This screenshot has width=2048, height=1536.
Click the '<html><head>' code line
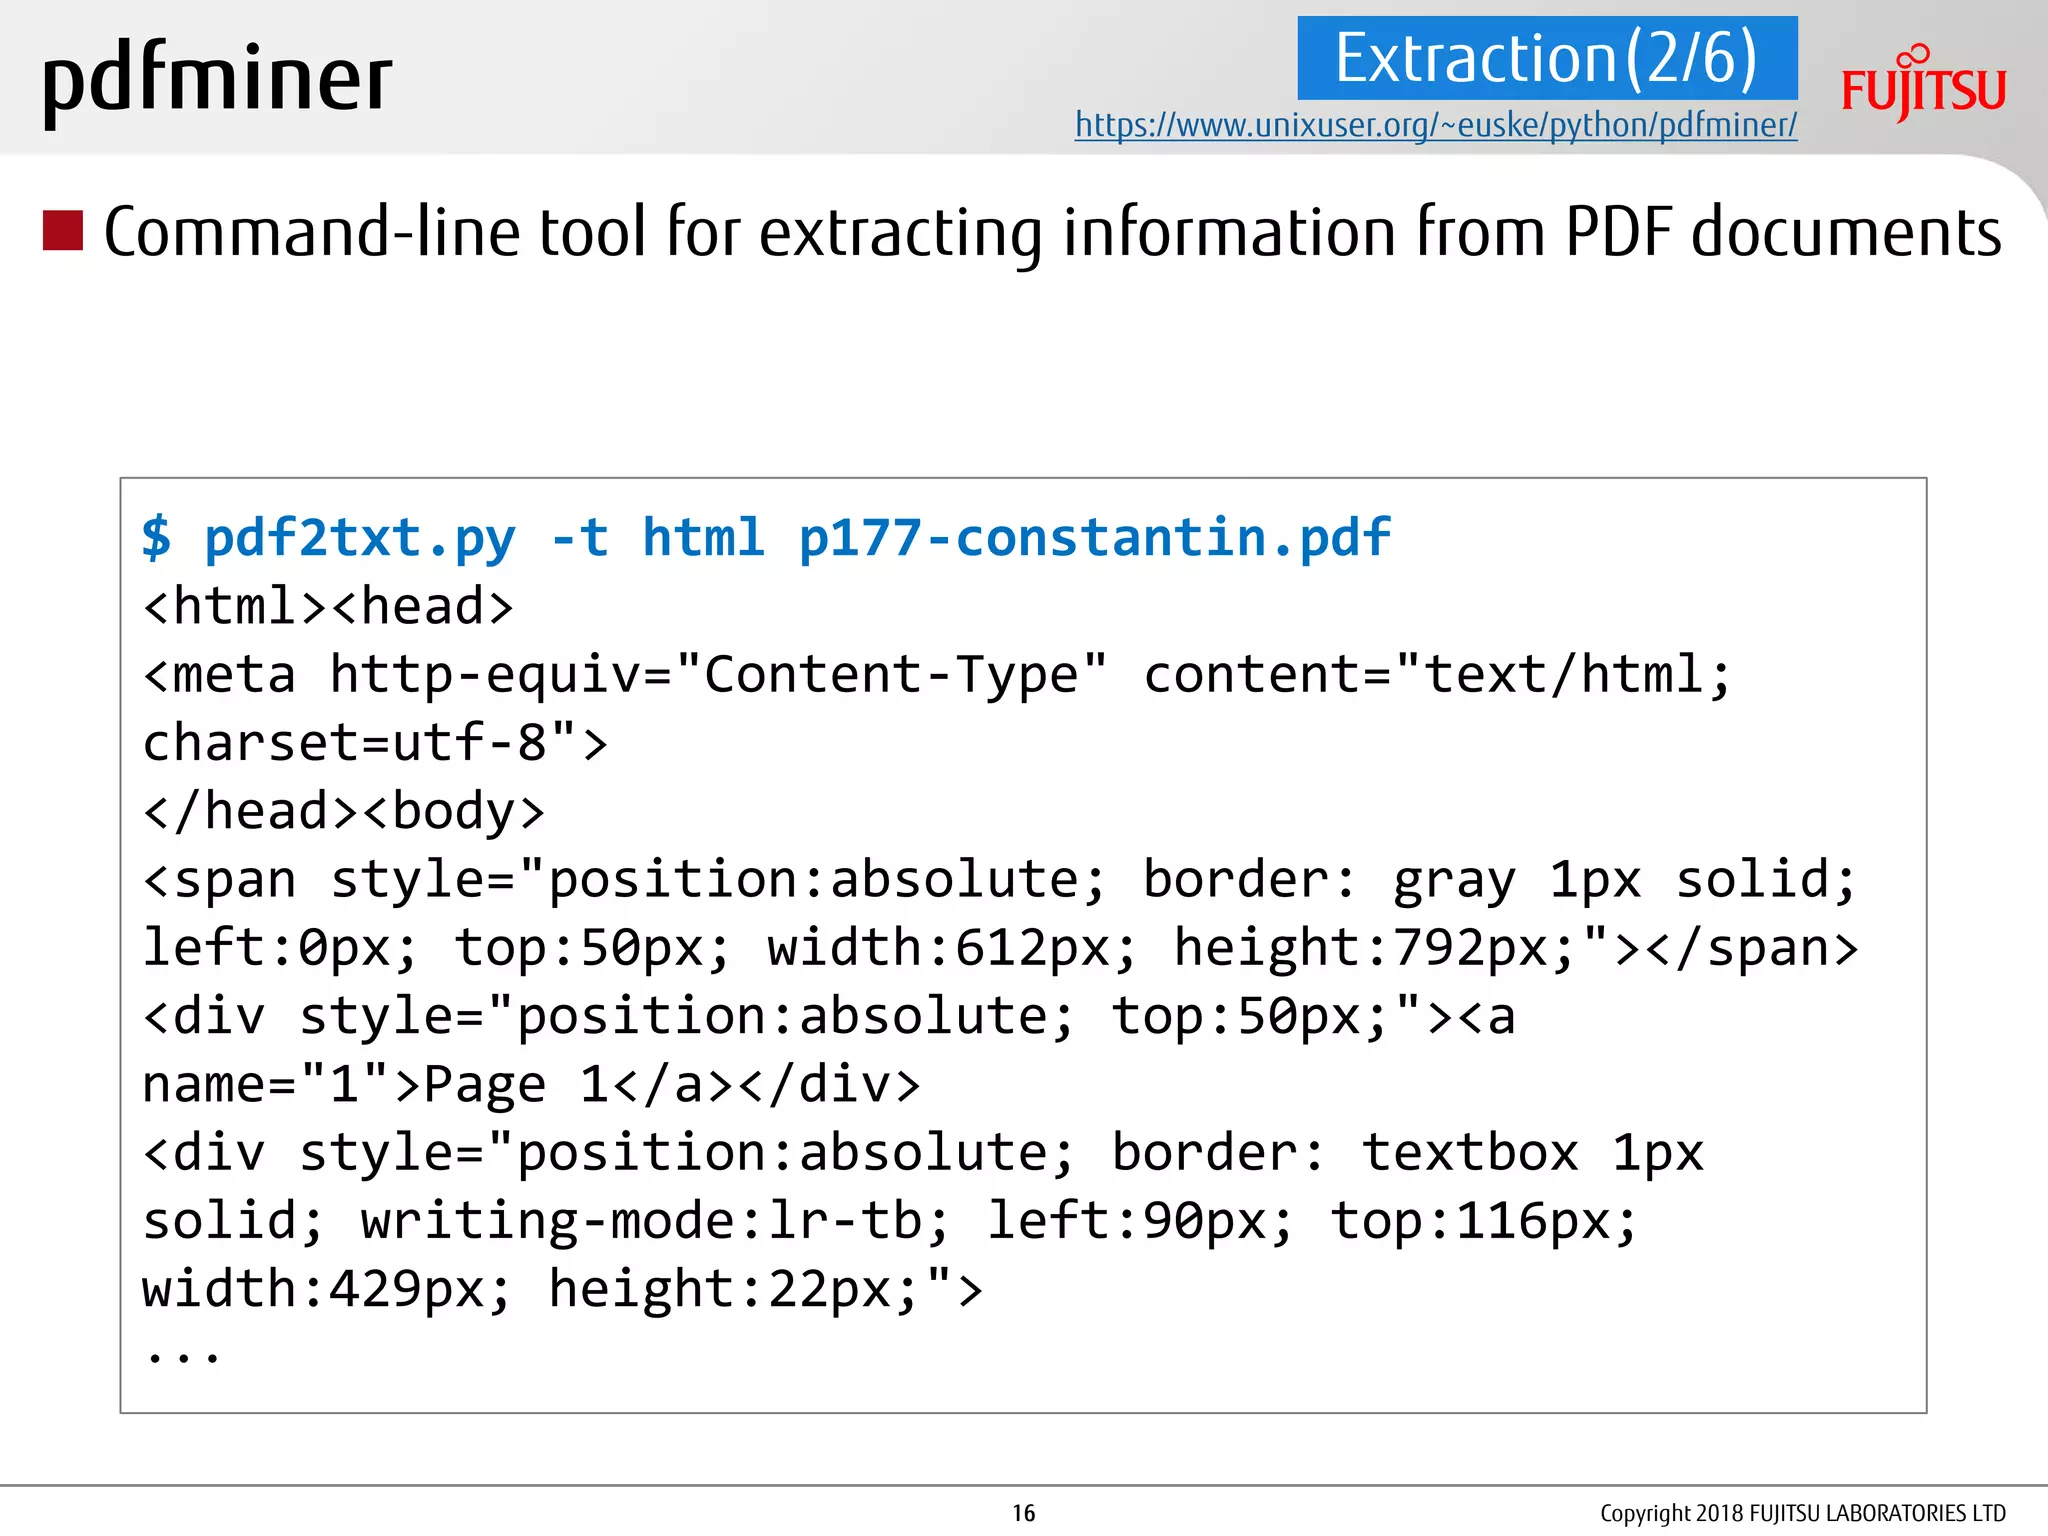point(328,606)
